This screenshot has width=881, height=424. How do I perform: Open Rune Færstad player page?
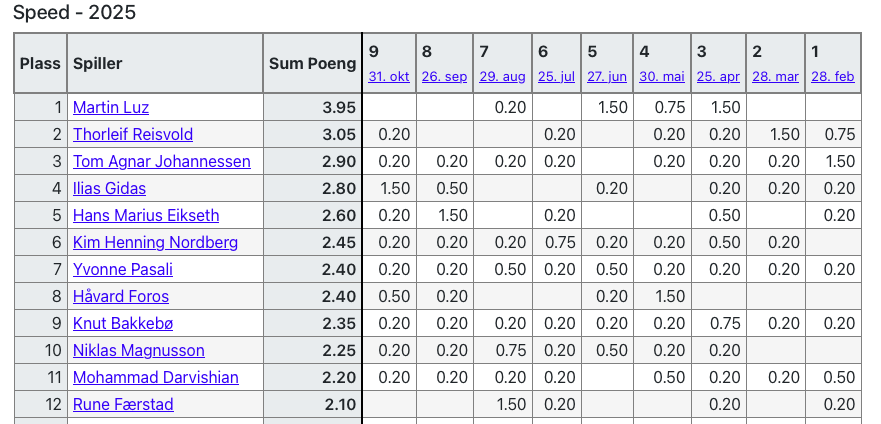(123, 404)
